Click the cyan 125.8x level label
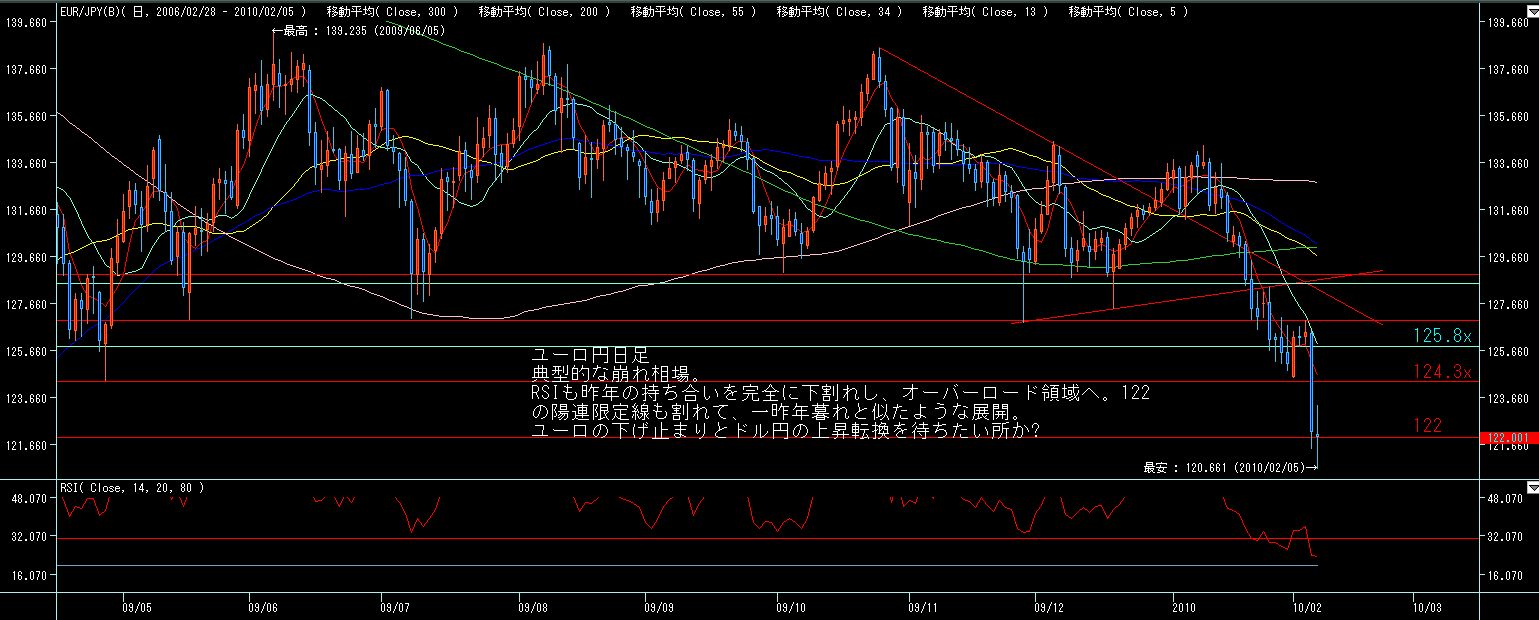Viewport: 1539px width, 620px height. (x=1443, y=335)
